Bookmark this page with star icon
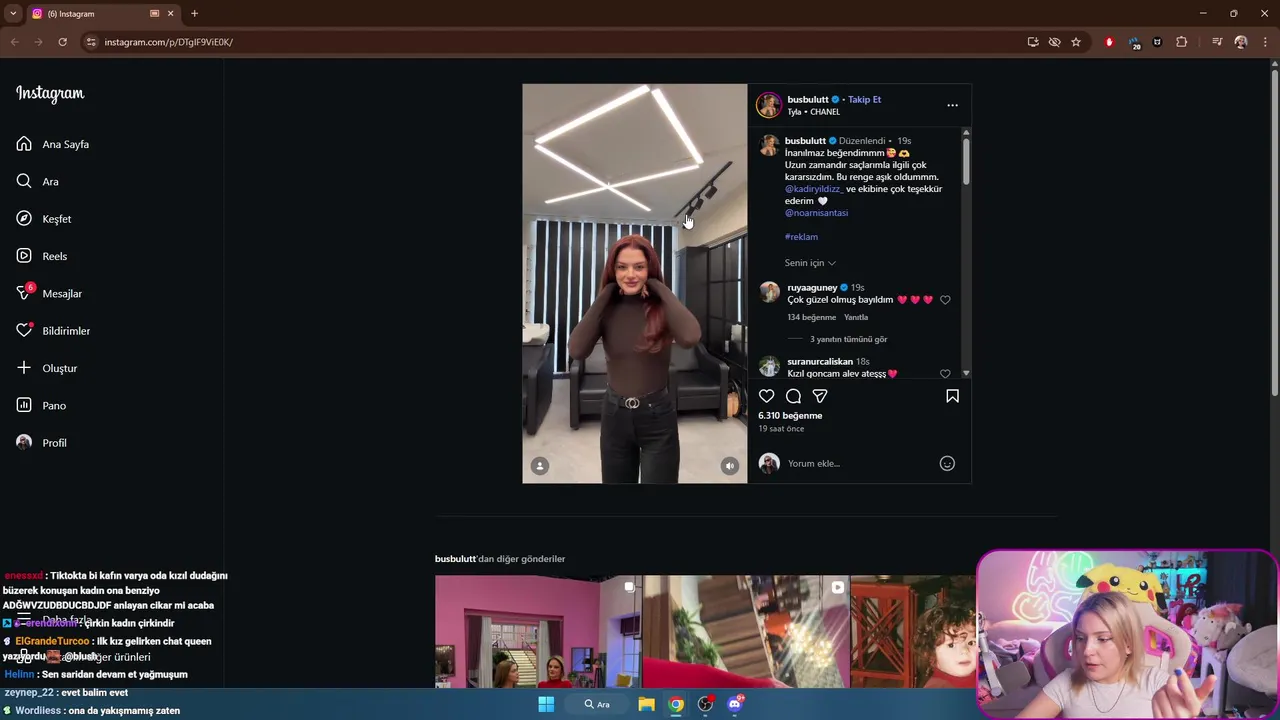The image size is (1280, 720). tap(1076, 42)
